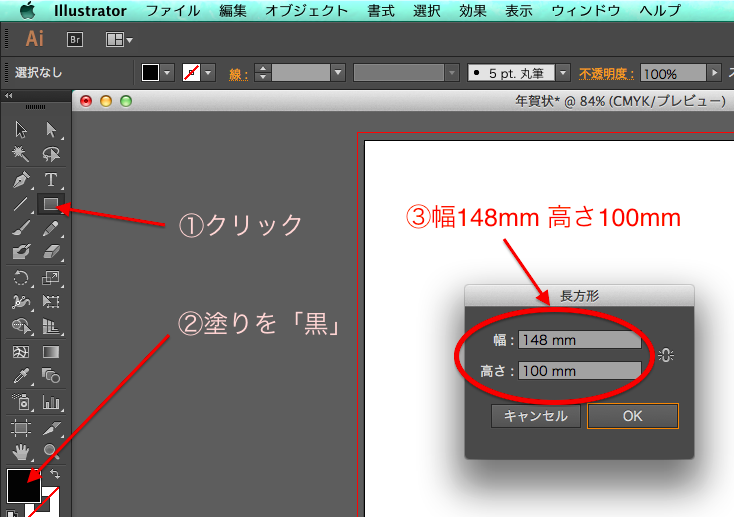
Task: Open the ヘルプ menu
Action: 660,11
